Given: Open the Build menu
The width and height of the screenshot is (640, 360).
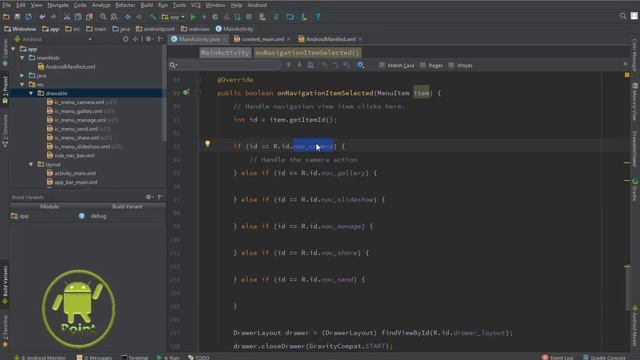Looking at the screenshot, I should point(147,5).
